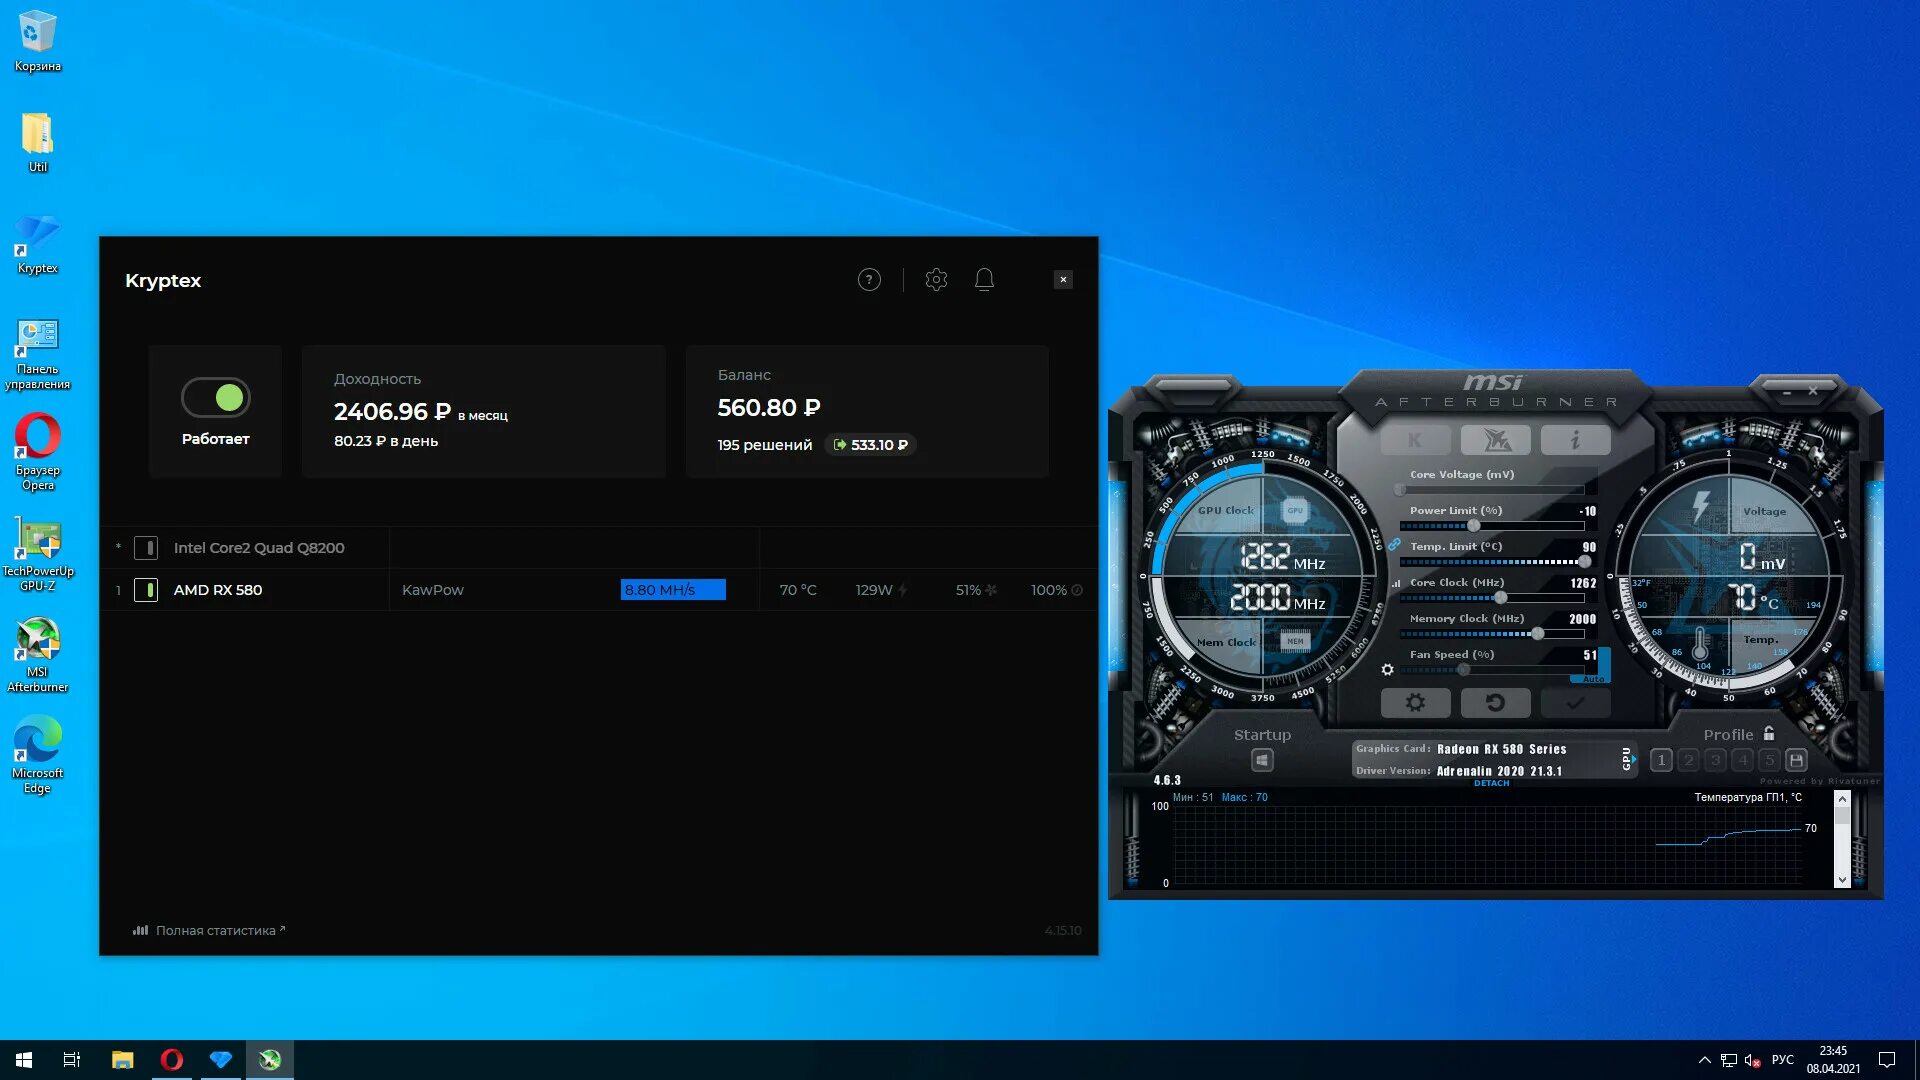Screen dimensions: 1920x1080
Task: Click the 560.80 ₽ balance value
Action: [x=769, y=407]
